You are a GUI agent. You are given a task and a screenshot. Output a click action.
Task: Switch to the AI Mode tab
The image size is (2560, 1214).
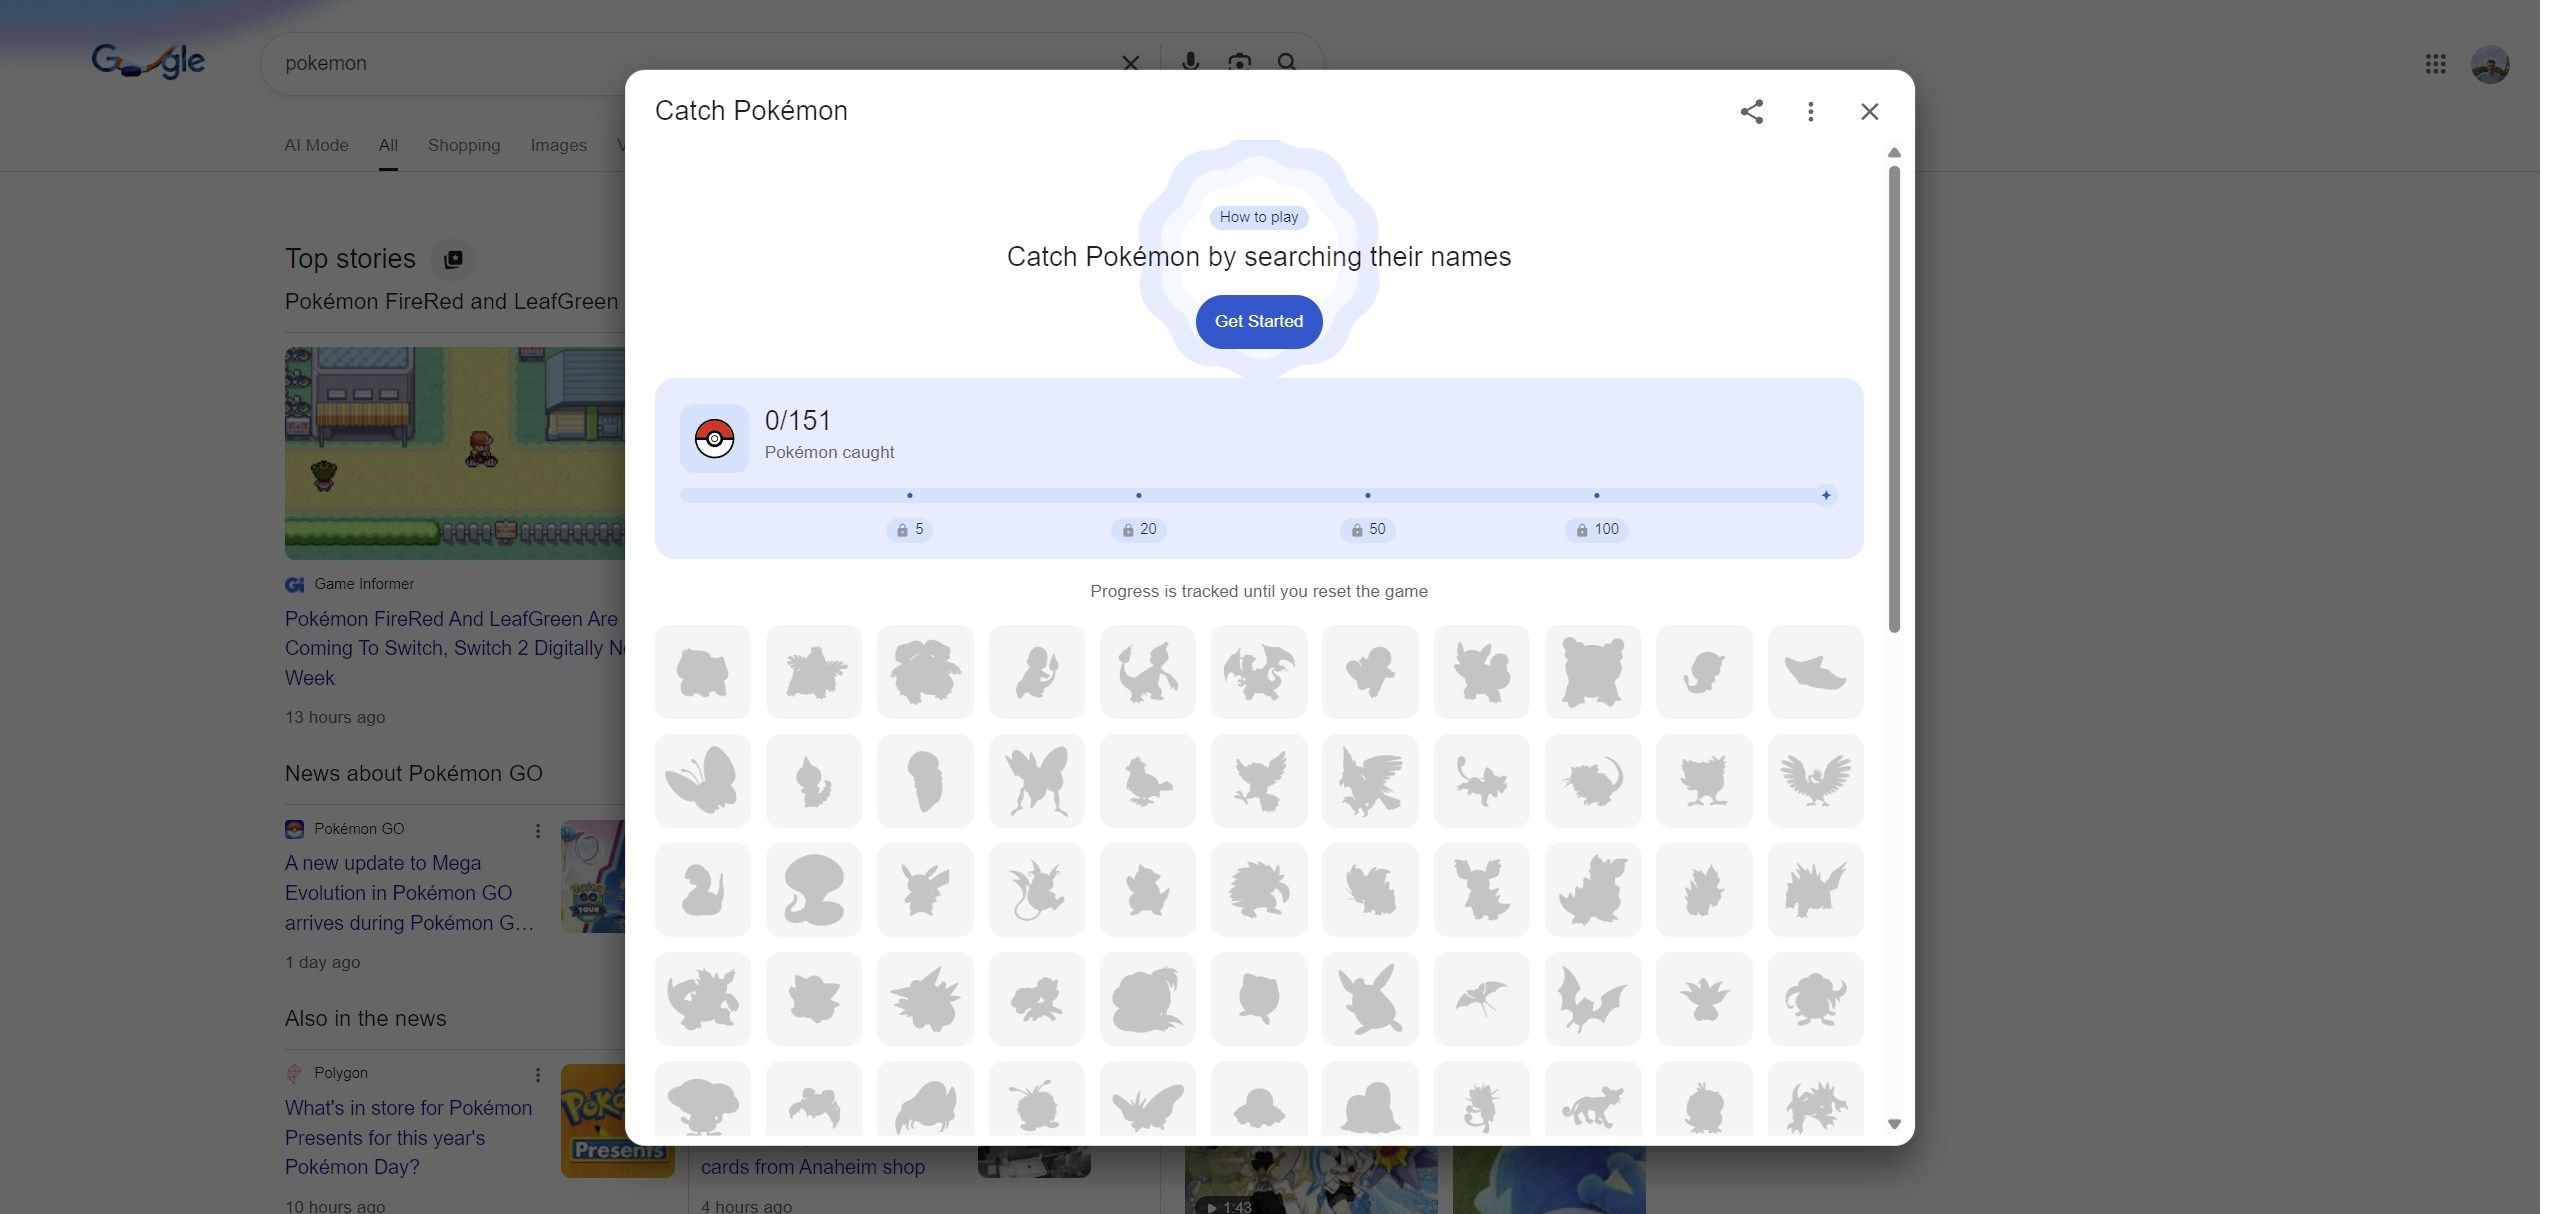pyautogui.click(x=316, y=145)
